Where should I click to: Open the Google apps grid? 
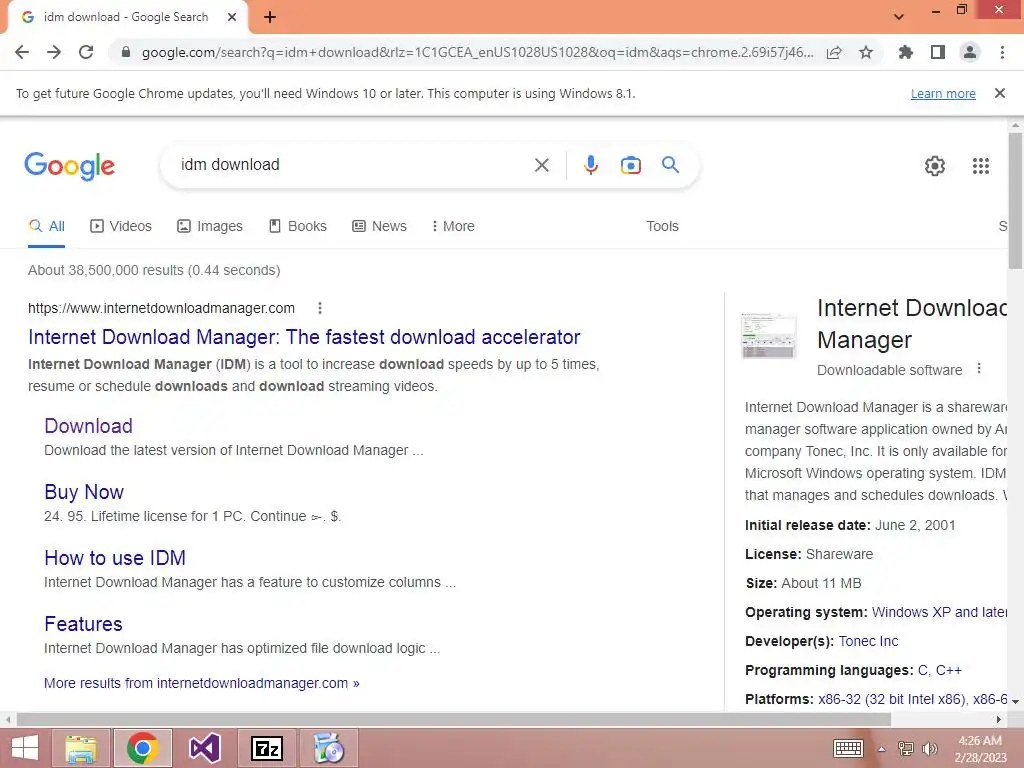(981, 166)
